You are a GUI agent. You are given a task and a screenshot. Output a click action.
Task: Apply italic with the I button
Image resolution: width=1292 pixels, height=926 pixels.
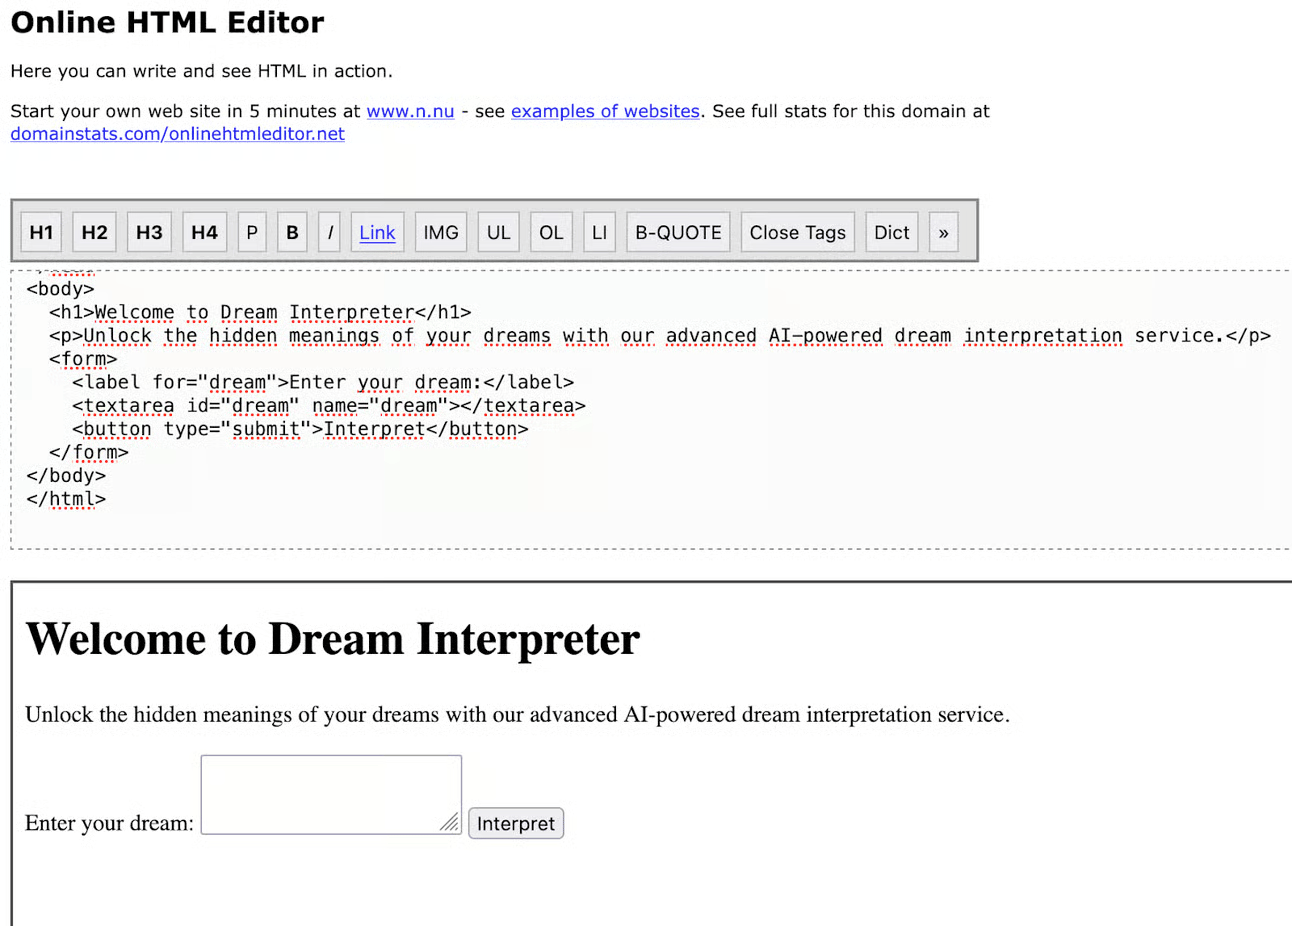pyautogui.click(x=330, y=232)
